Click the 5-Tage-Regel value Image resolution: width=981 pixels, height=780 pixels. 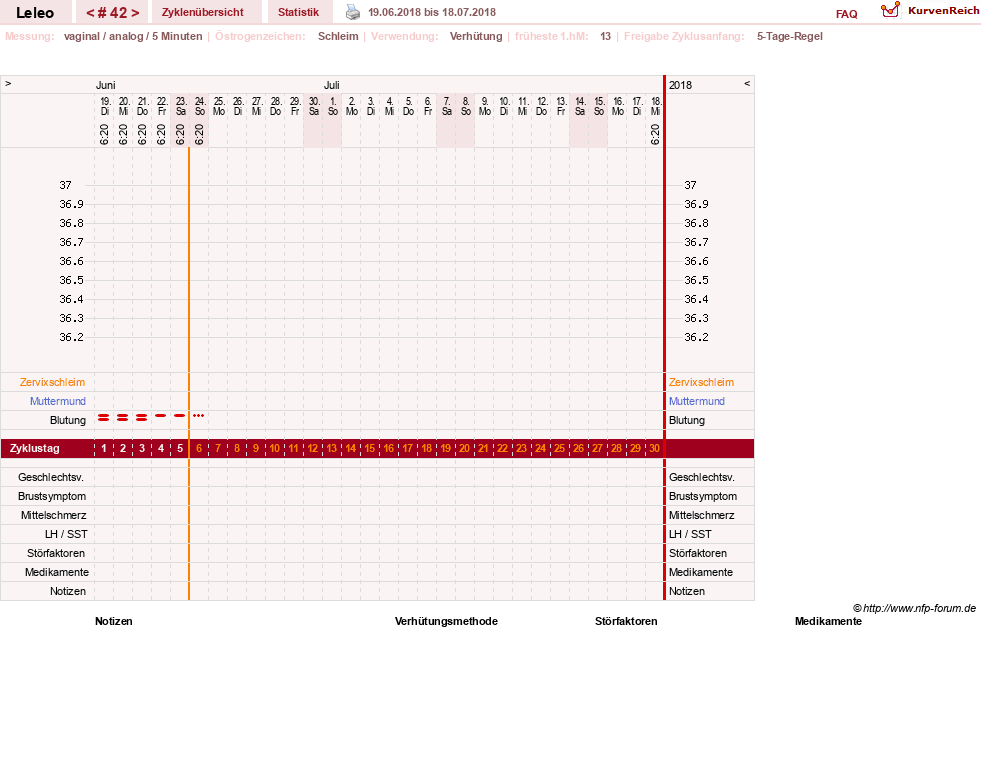pyautogui.click(x=790, y=36)
